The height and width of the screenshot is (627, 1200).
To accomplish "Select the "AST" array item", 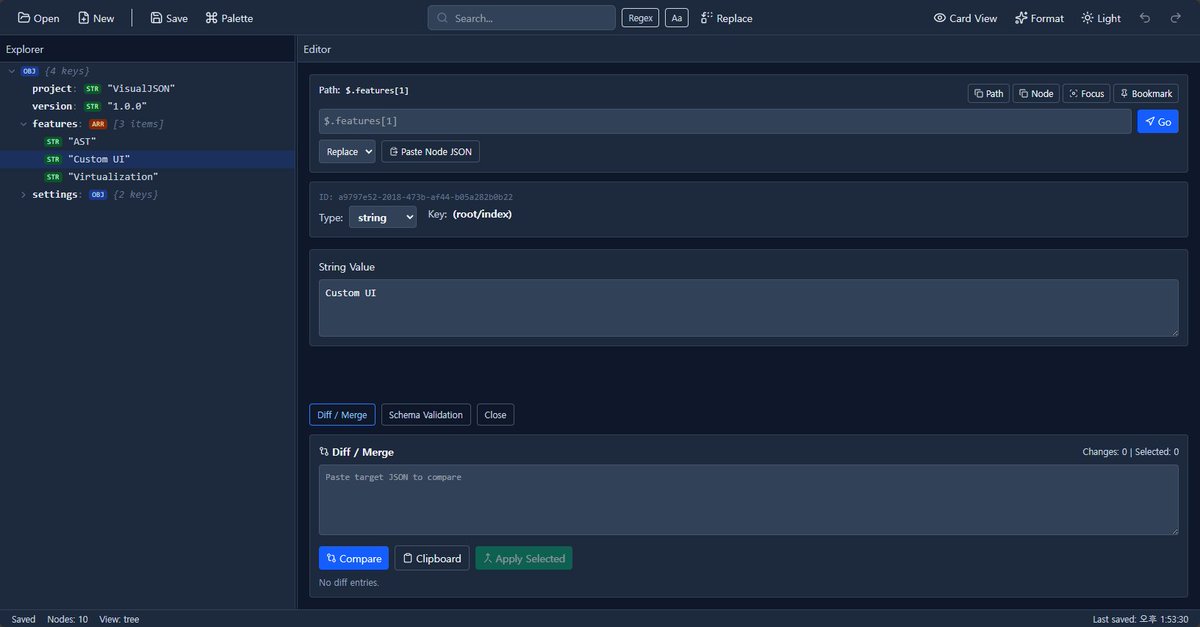I will [147, 142].
